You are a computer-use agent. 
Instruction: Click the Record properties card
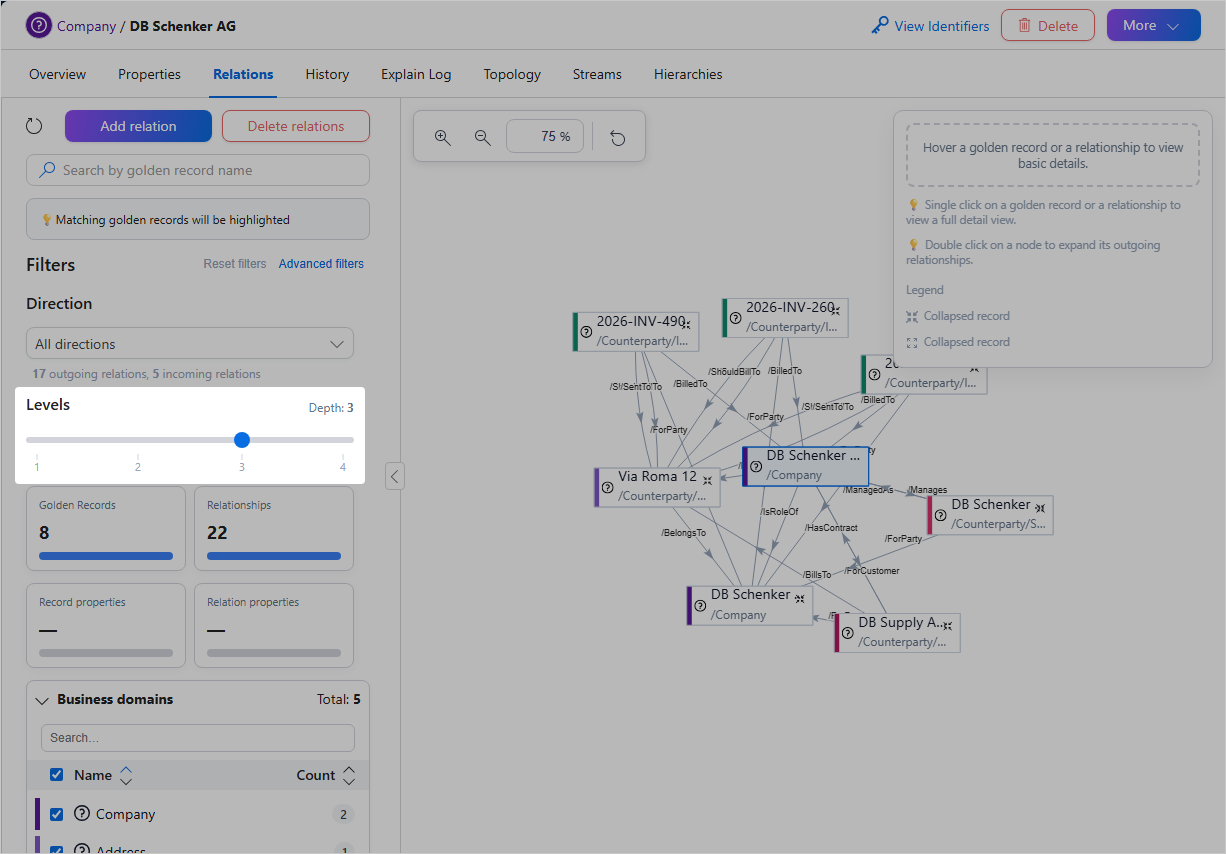106,626
